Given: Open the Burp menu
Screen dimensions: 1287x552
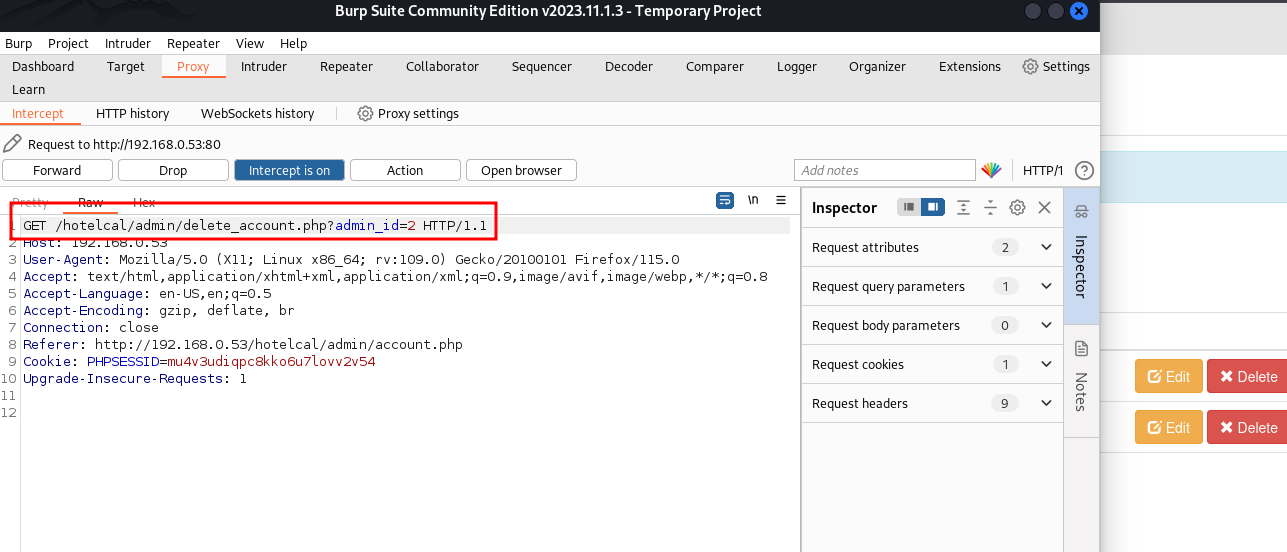Looking at the screenshot, I should pos(18,43).
